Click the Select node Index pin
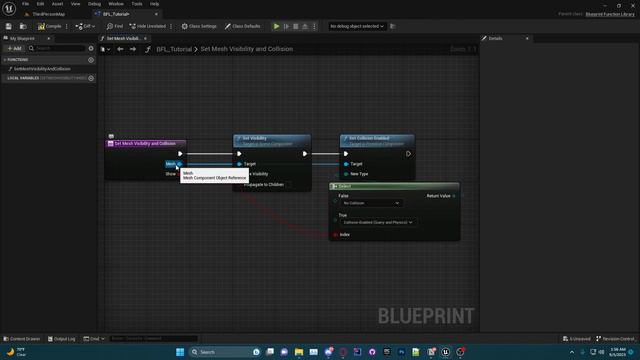Viewport: 640px width, 360px height. tap(336, 235)
